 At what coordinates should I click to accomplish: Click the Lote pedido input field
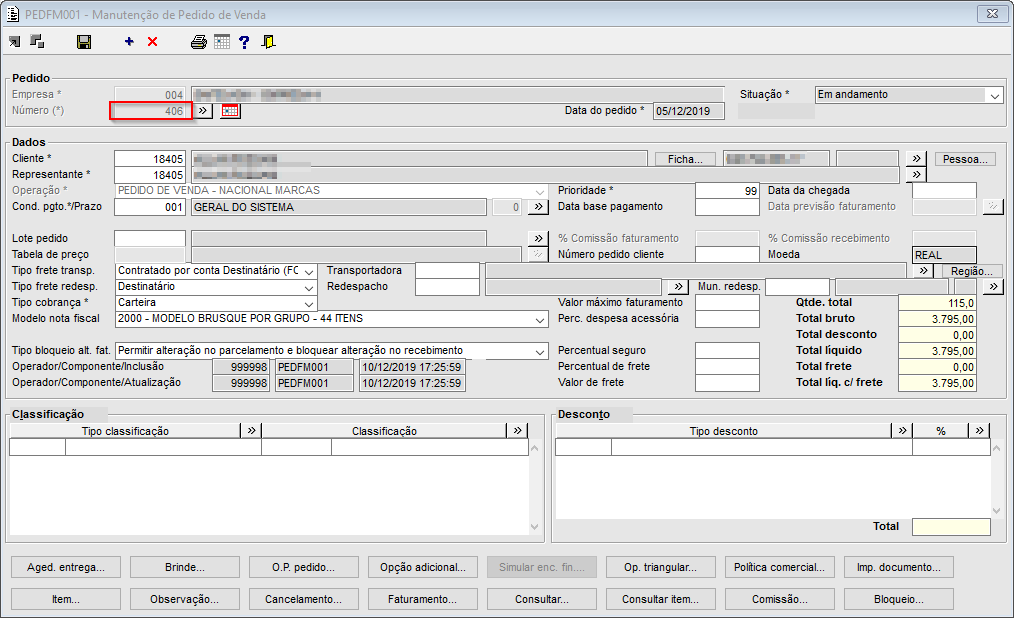coord(150,239)
